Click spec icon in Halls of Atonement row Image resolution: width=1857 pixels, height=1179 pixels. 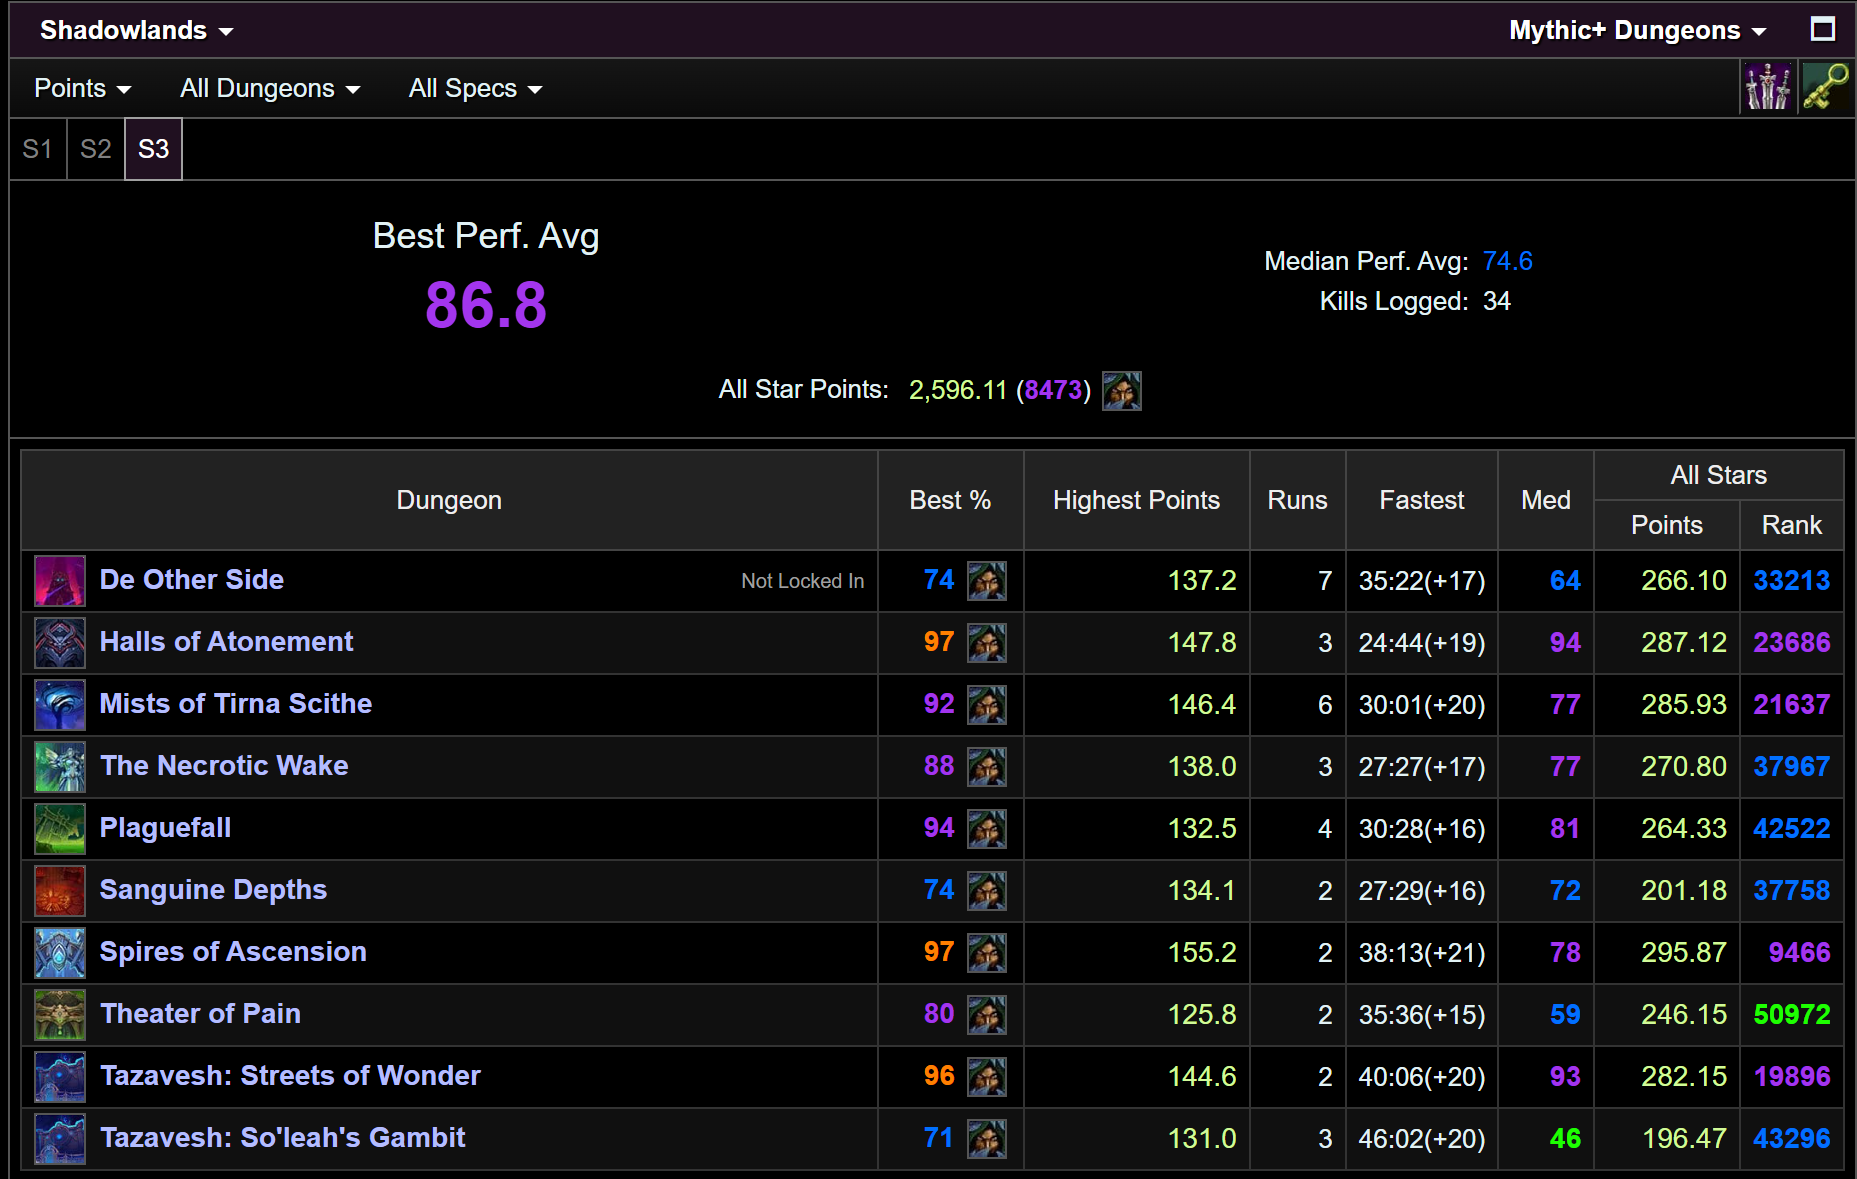point(987,643)
